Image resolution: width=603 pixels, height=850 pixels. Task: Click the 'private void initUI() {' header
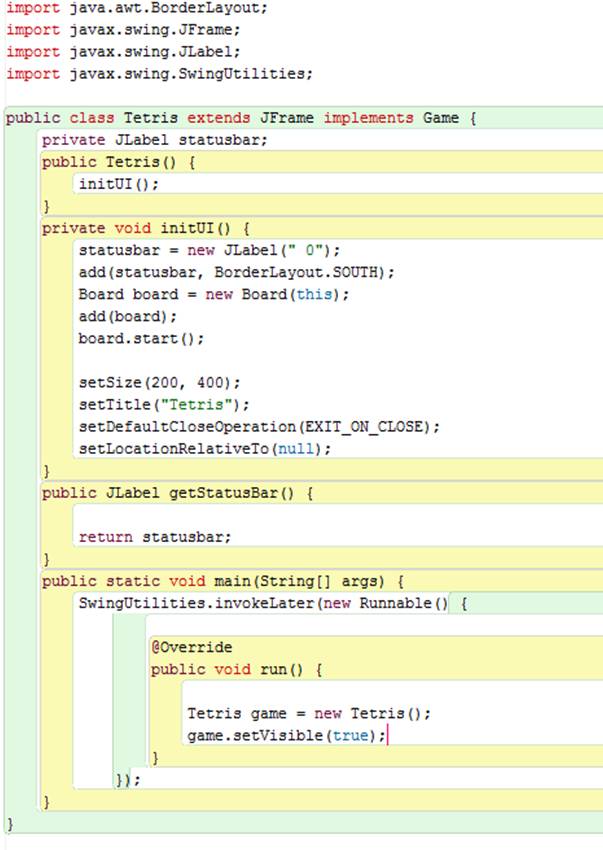point(146,228)
